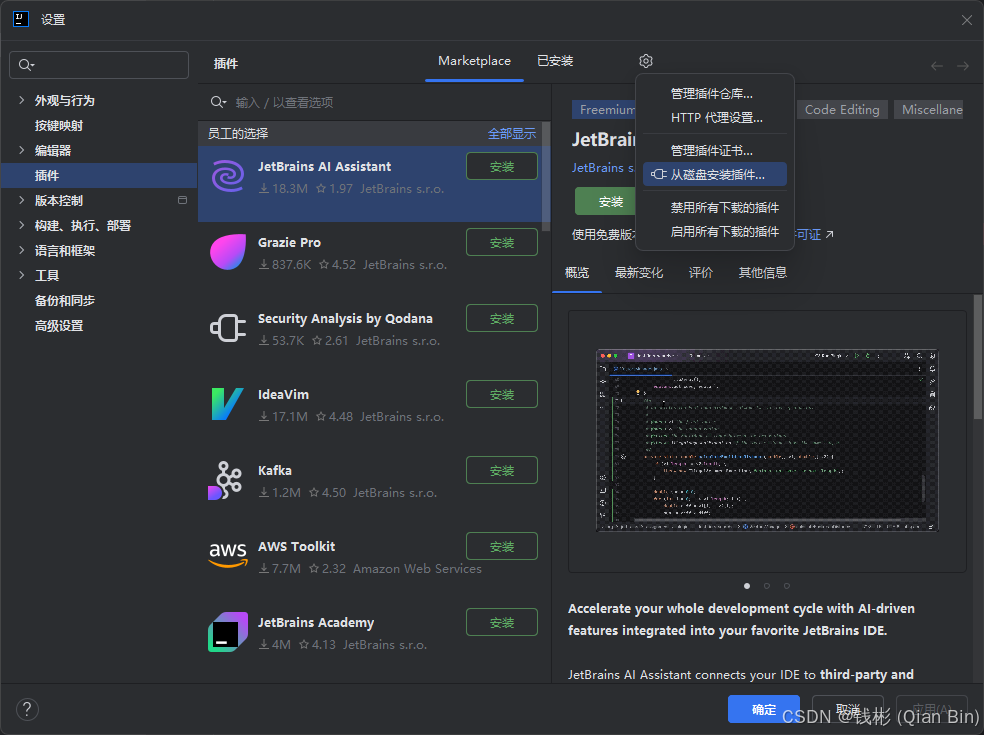Install the Kafka plugin
This screenshot has width=984, height=735.
tap(502, 470)
